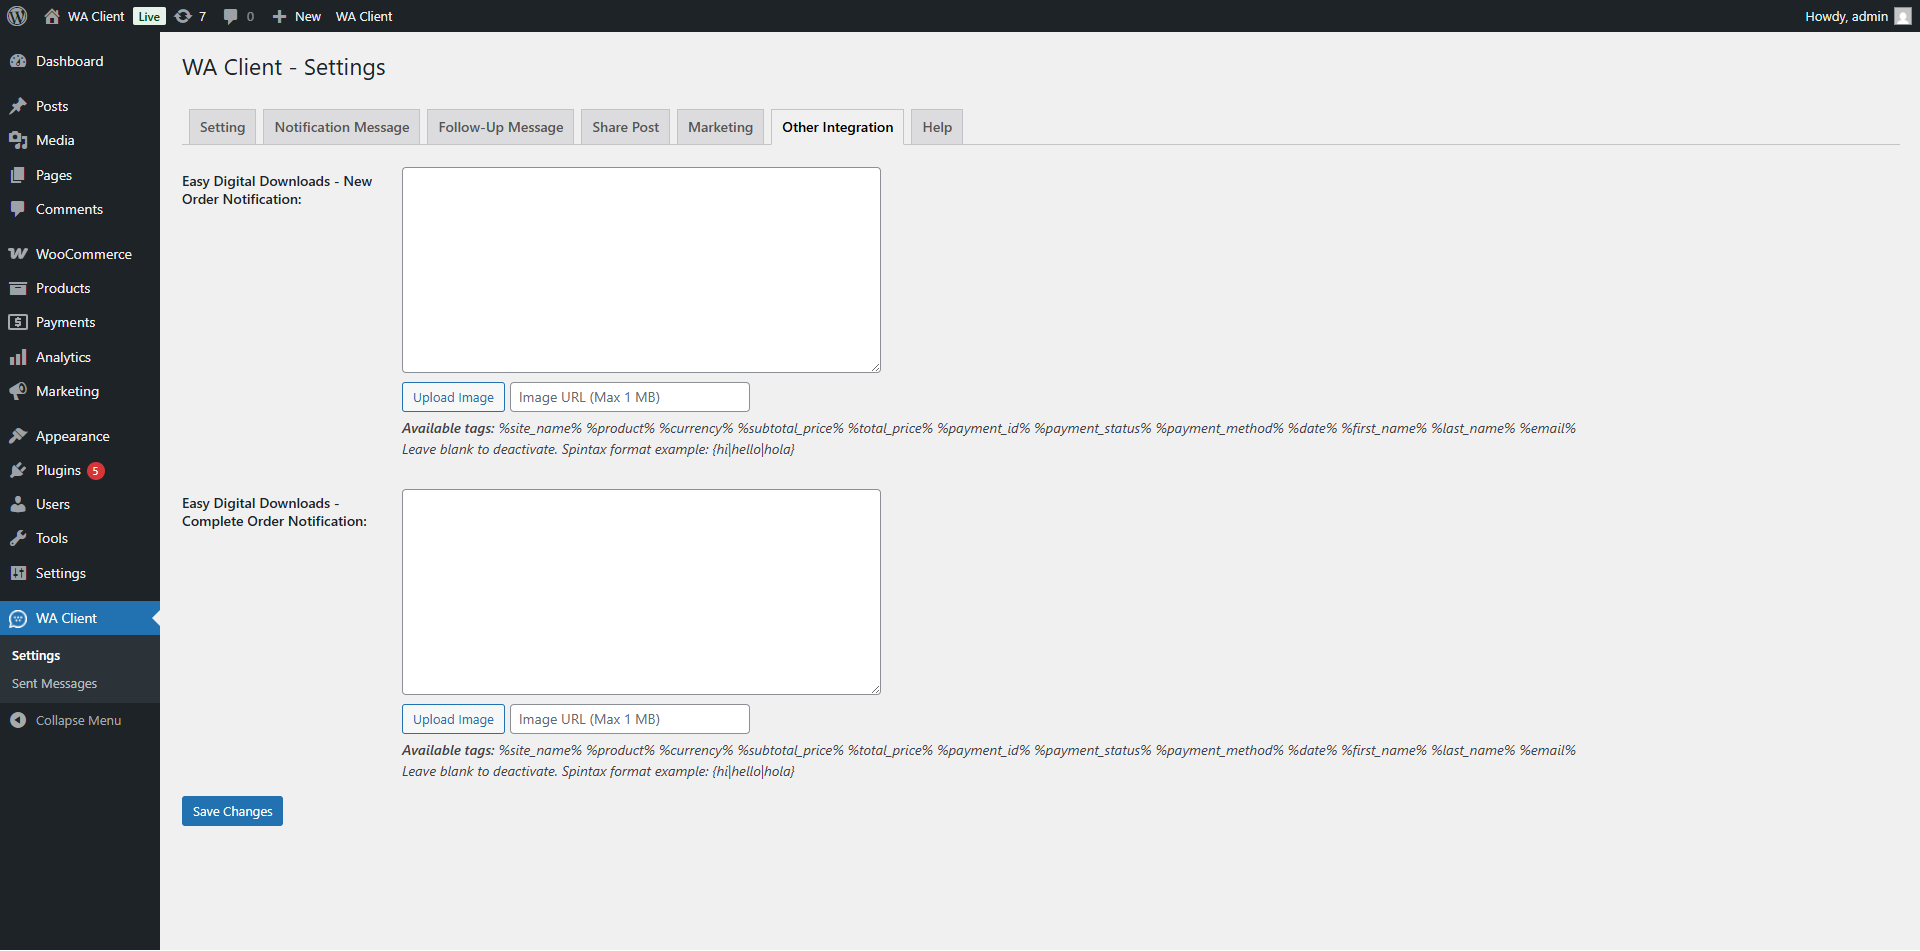Click the Analytics bar chart icon
Screen dimensions: 1920x951
(18, 357)
